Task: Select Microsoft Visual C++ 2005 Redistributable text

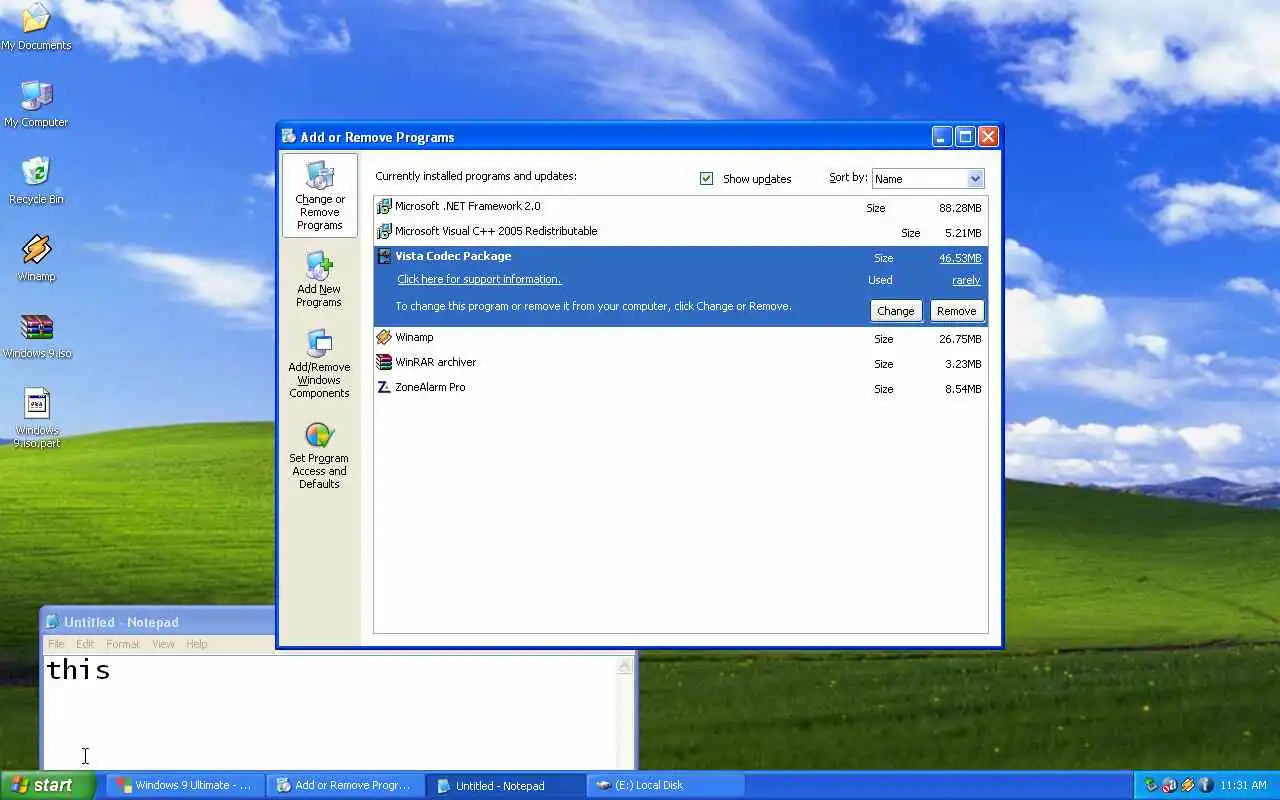Action: 496,231
